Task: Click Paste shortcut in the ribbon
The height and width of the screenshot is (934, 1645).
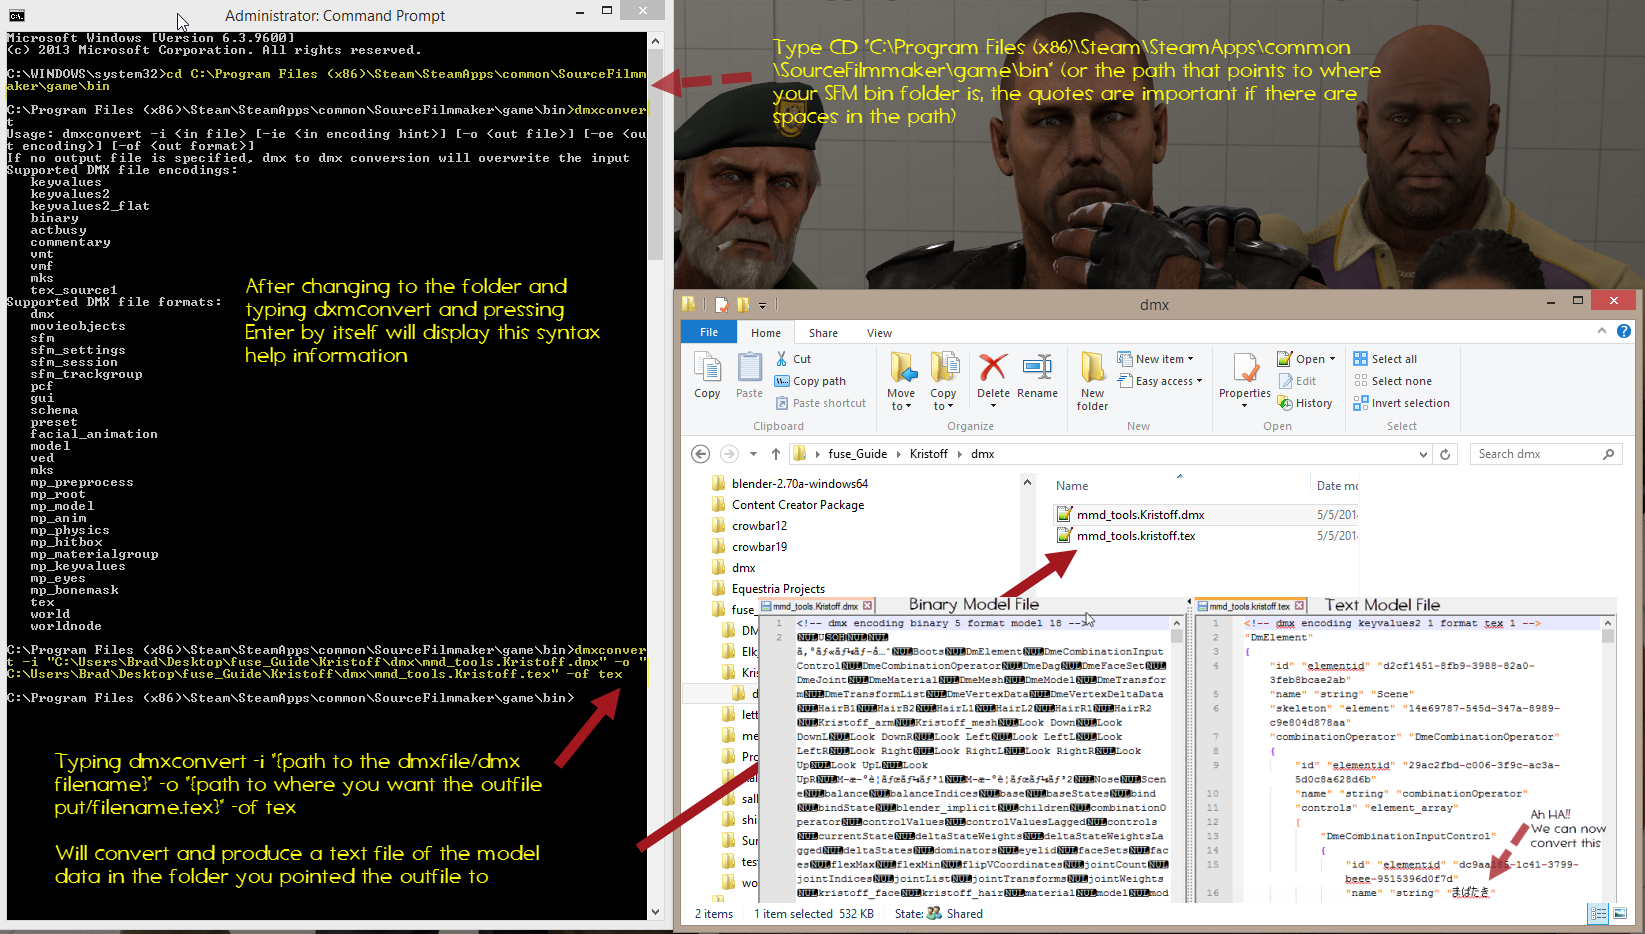Action: point(820,403)
